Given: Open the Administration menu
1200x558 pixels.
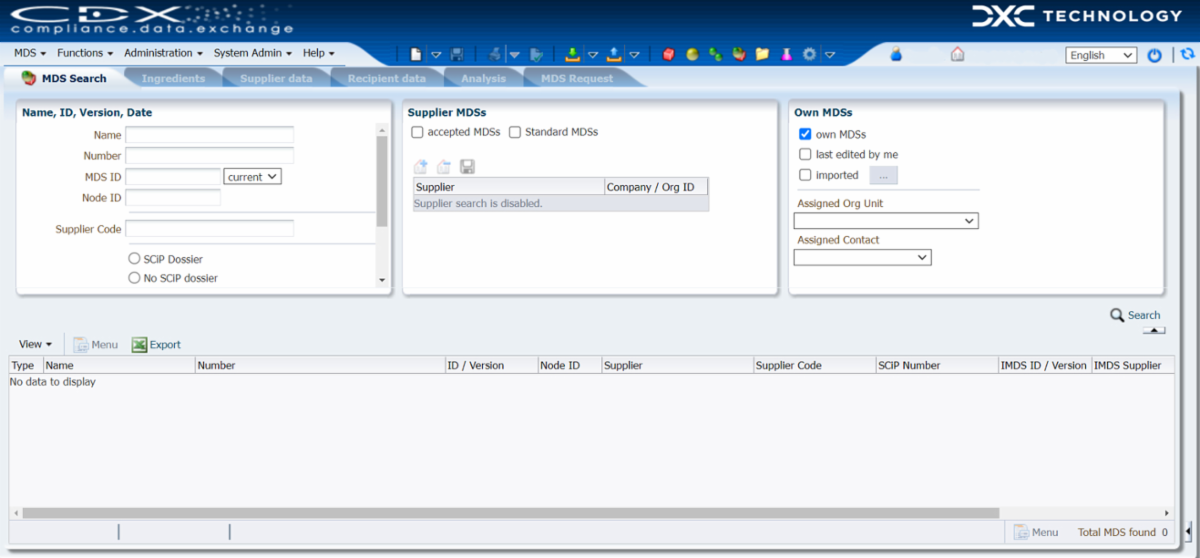Looking at the screenshot, I should pos(163,53).
